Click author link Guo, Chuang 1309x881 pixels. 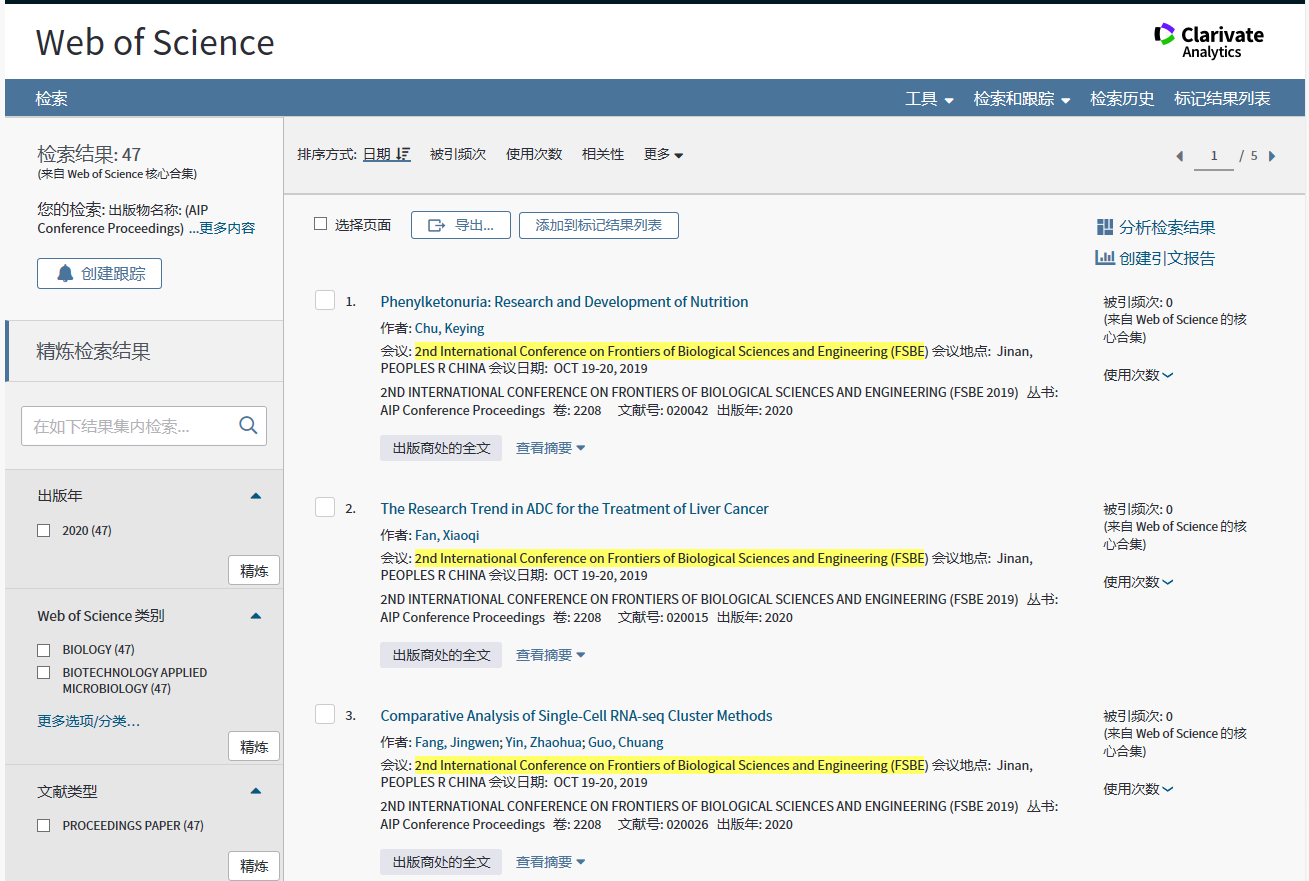[x=626, y=742]
